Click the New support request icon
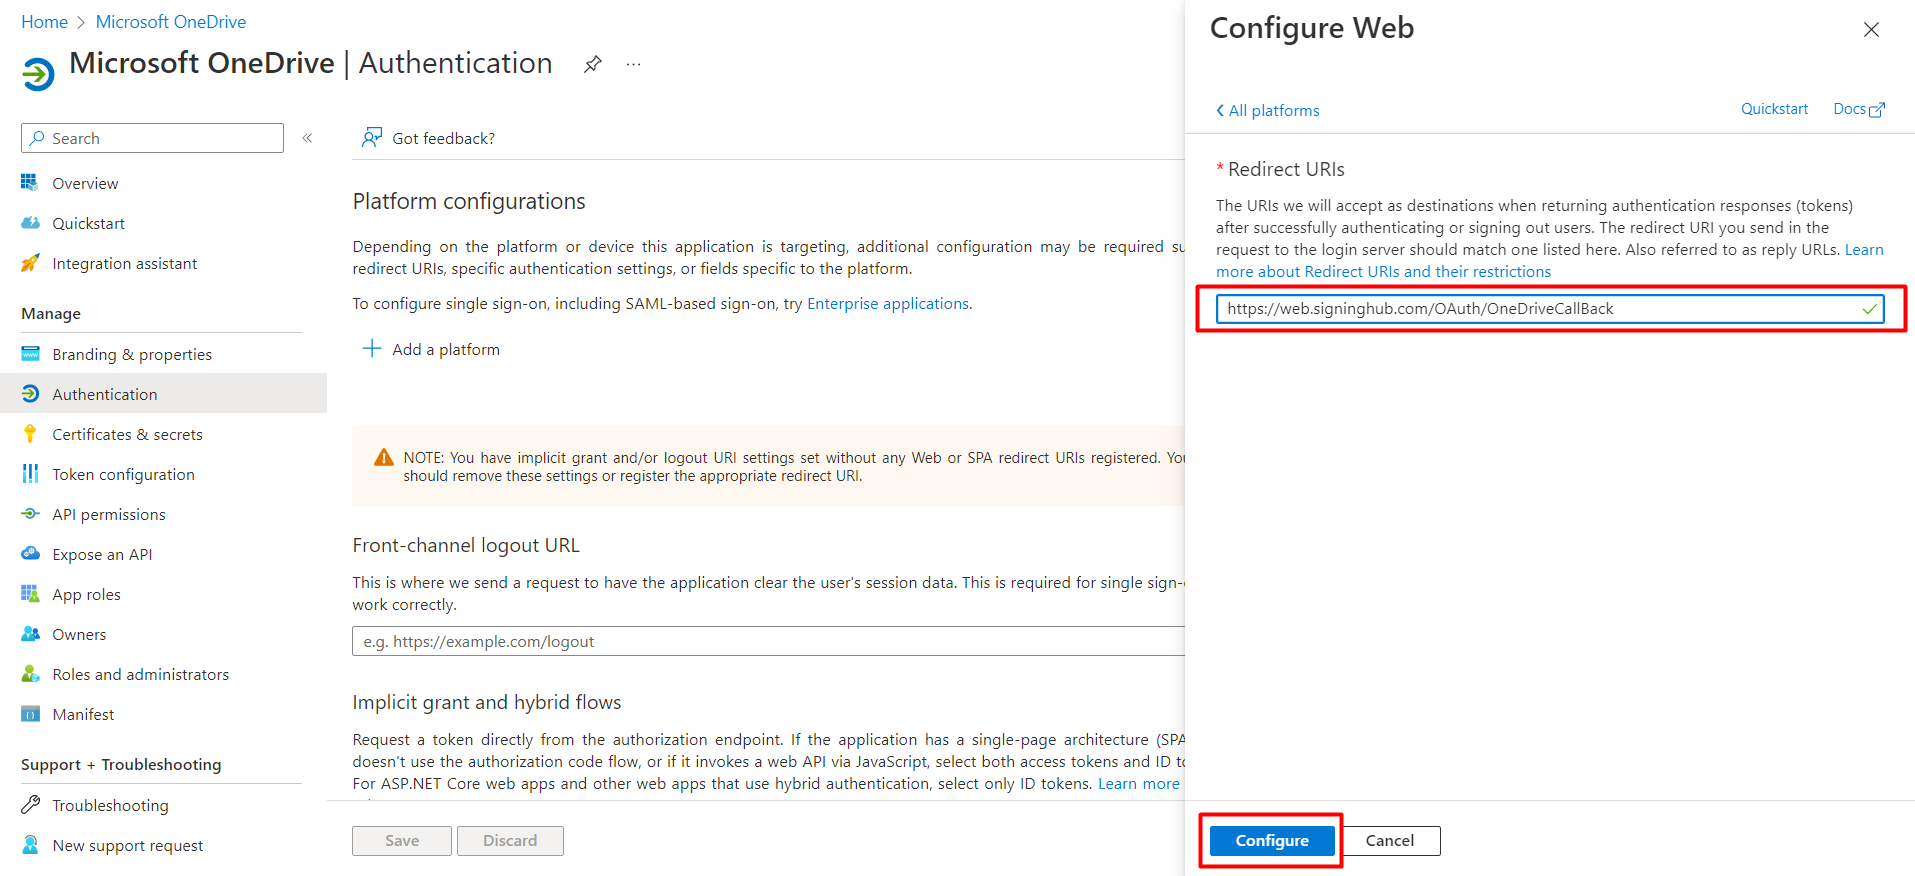This screenshot has width=1915, height=876. (x=30, y=845)
